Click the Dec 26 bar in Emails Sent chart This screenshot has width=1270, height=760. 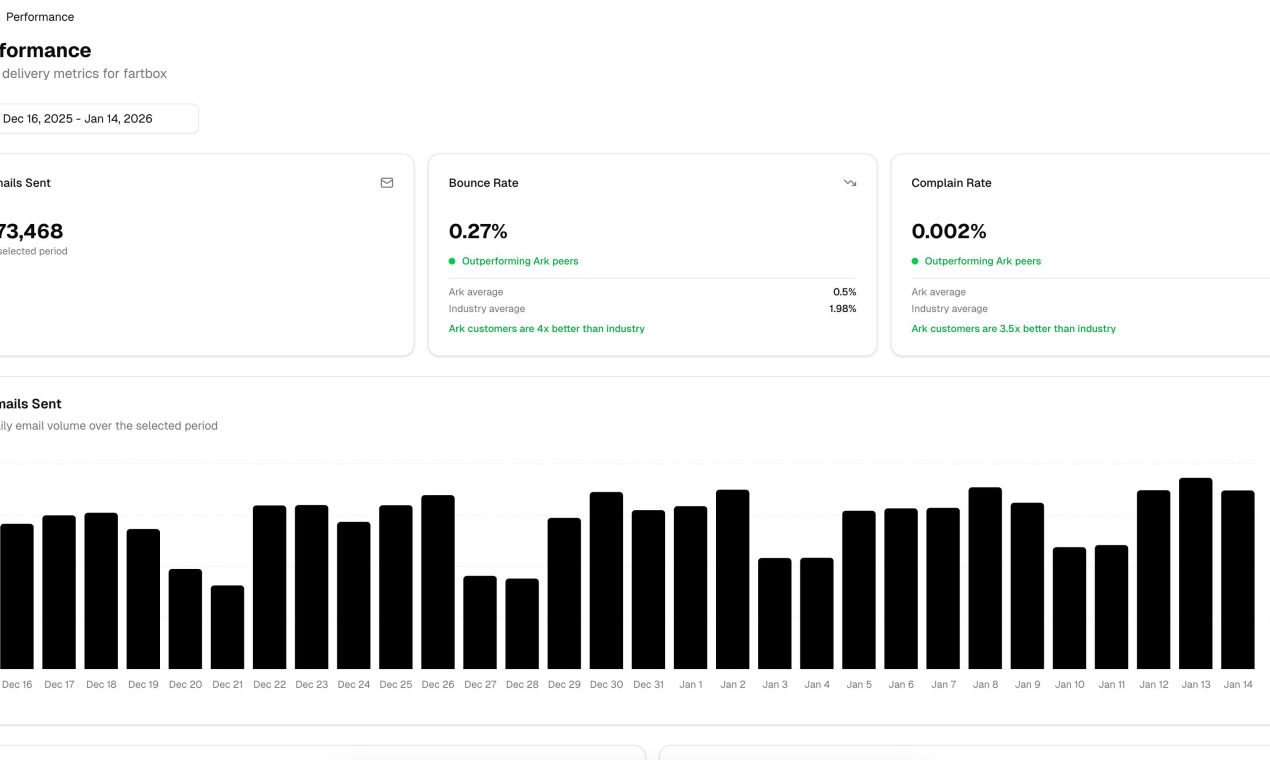pos(438,582)
